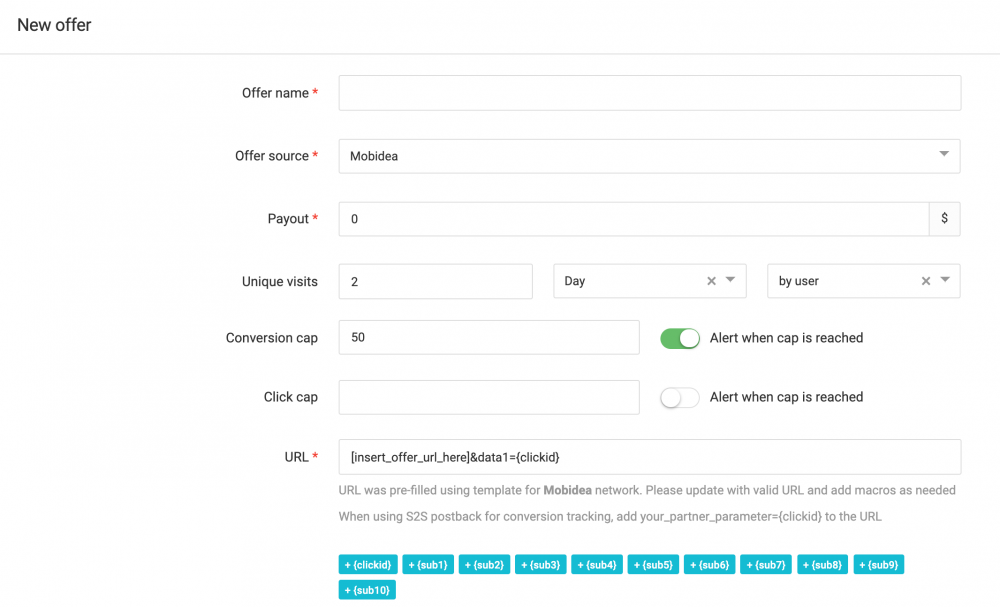Enable the Click cap alert toggle
This screenshot has height=607, width=1000.
(680, 398)
